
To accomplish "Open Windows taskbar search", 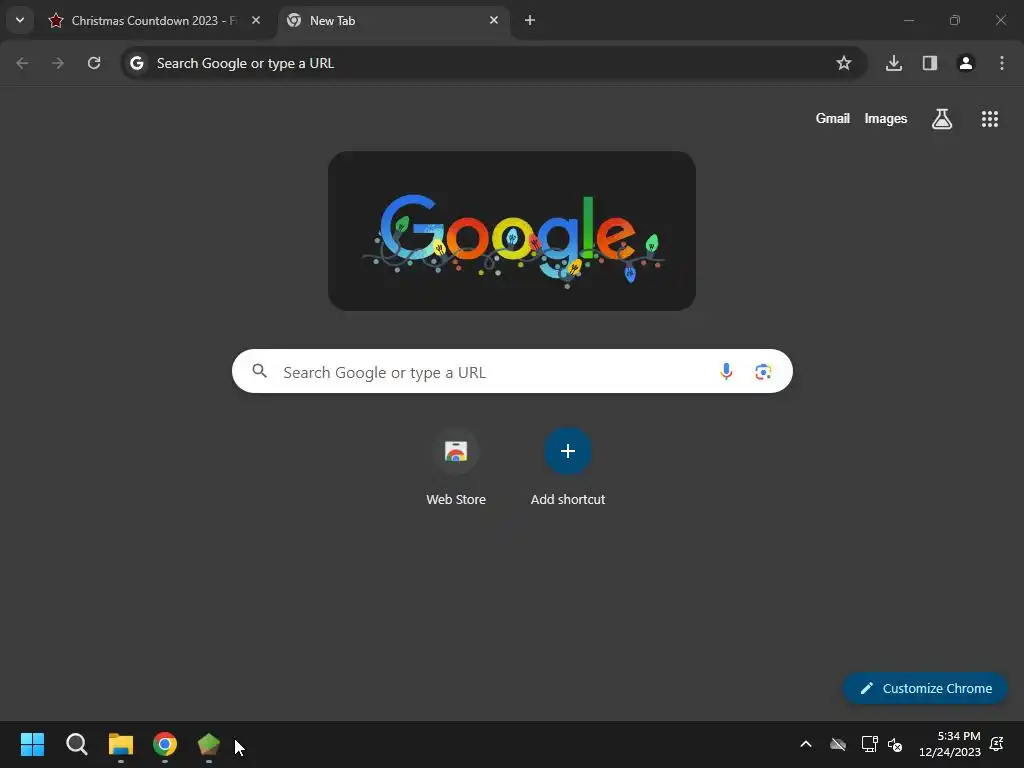I will [x=77, y=744].
